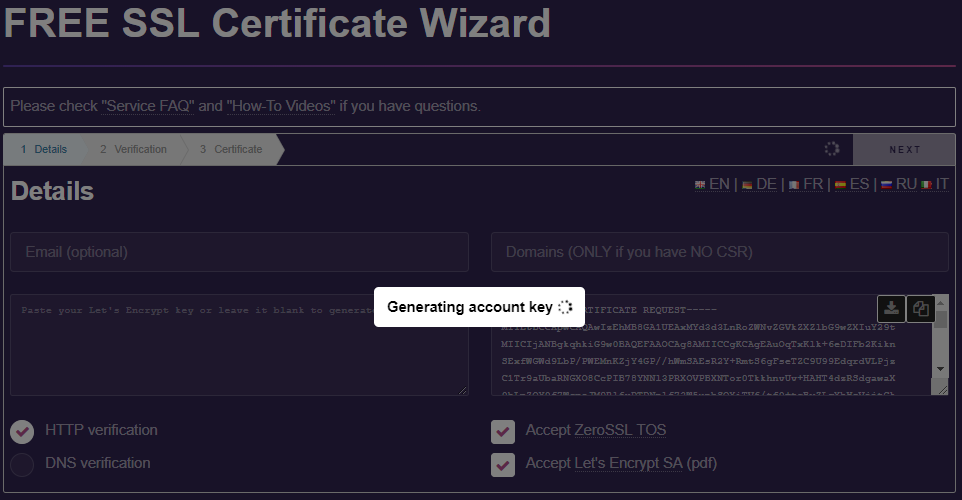The width and height of the screenshot is (962, 500).
Task: Switch language to FR French
Action: [x=806, y=184]
